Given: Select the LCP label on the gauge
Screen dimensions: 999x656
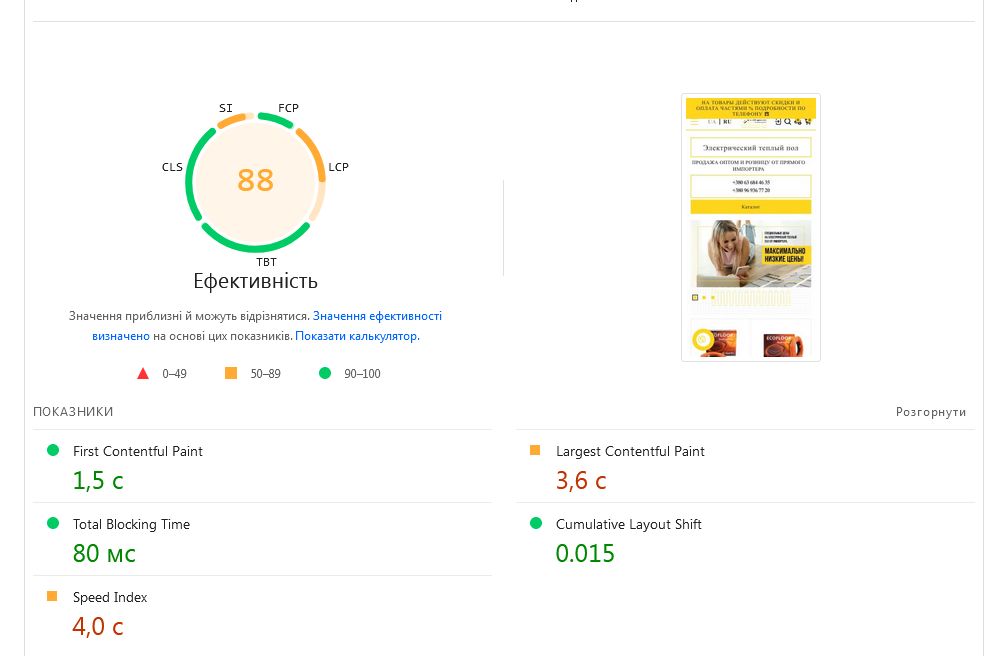Looking at the screenshot, I should coord(338,167).
